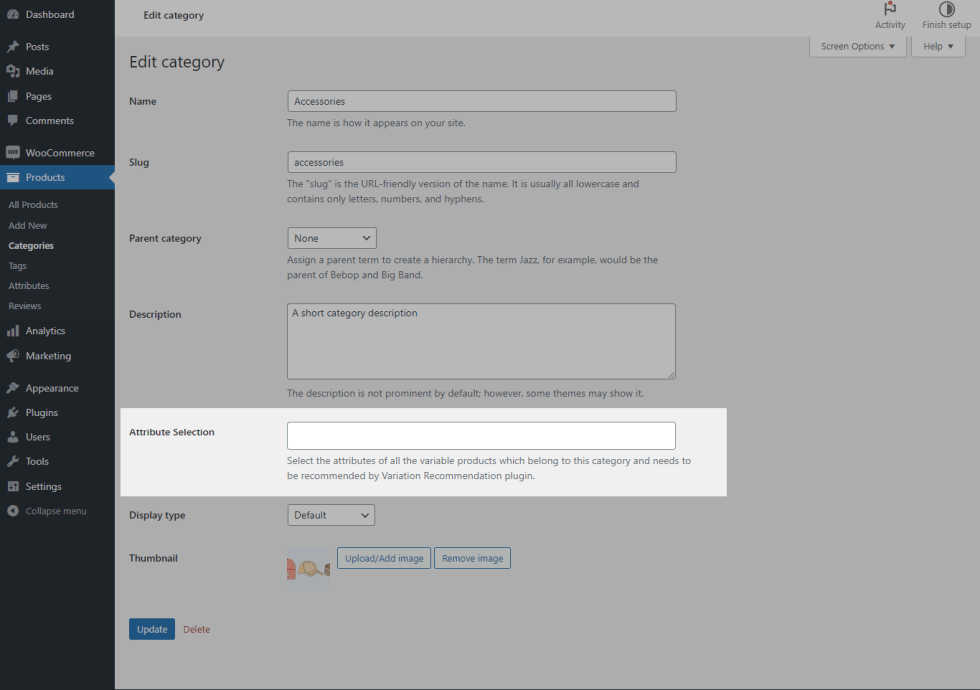This screenshot has height=690, width=980.
Task: Click into the Description textarea
Action: pyautogui.click(x=481, y=341)
